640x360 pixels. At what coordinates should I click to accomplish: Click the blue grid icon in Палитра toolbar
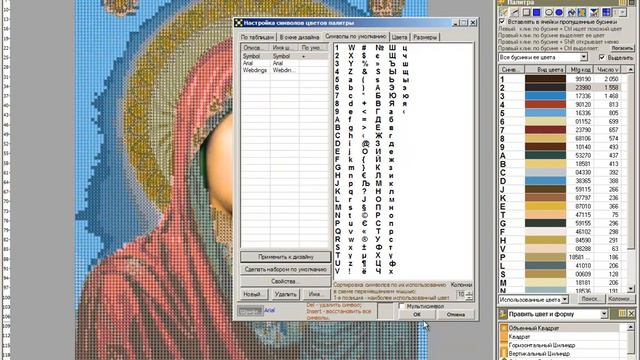point(607,12)
